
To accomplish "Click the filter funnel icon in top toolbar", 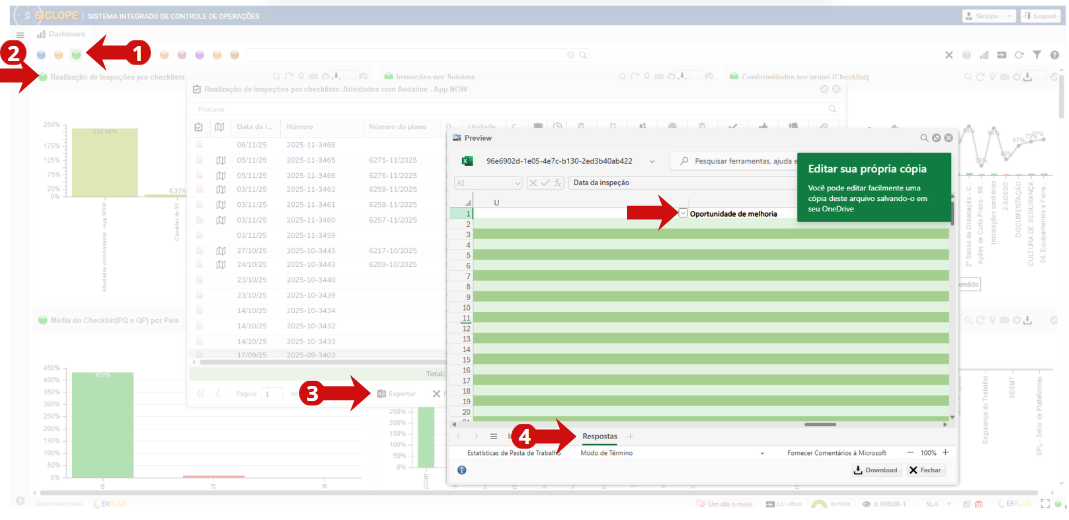I will (x=1037, y=55).
